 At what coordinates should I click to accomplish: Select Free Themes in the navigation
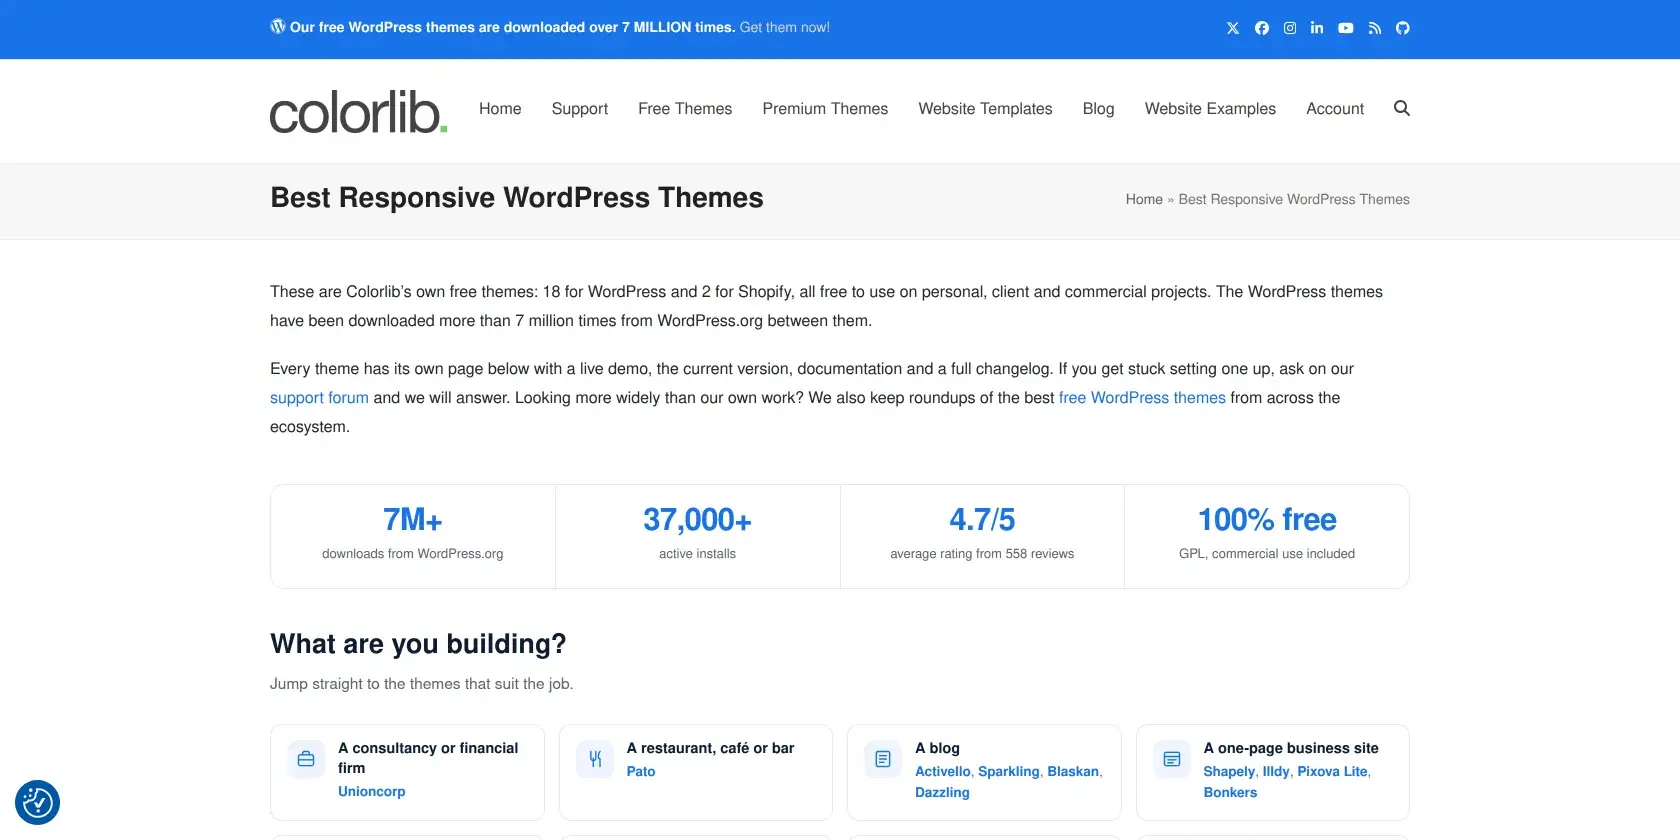click(685, 109)
